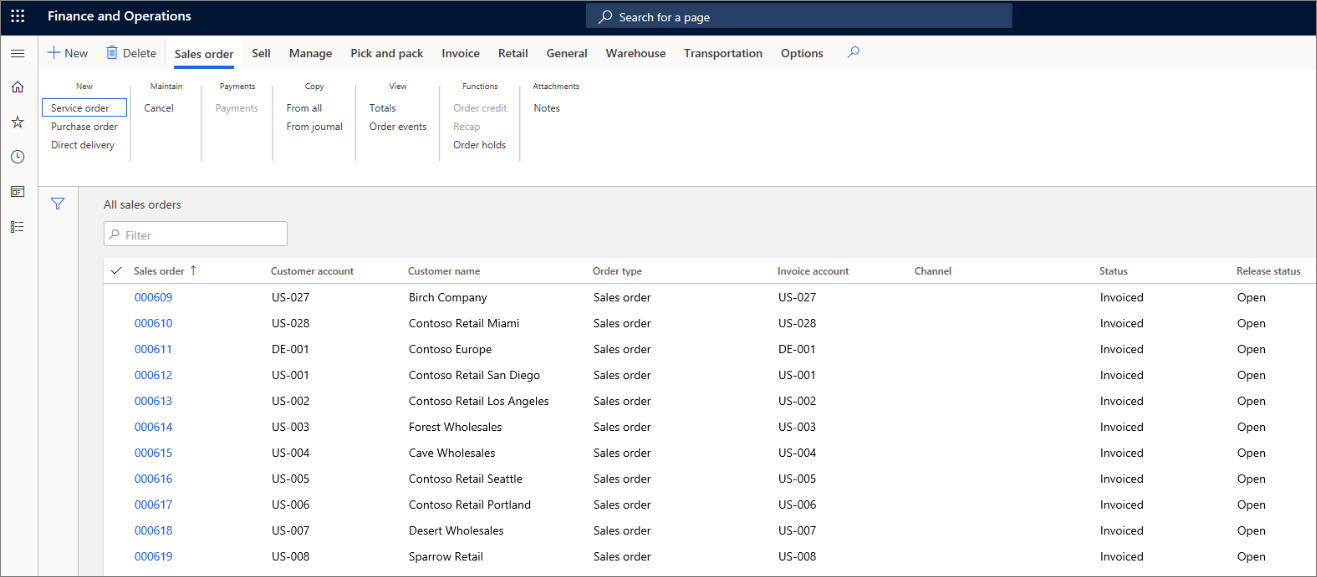Open the Sales order tab
This screenshot has width=1317, height=577.
[x=204, y=54]
